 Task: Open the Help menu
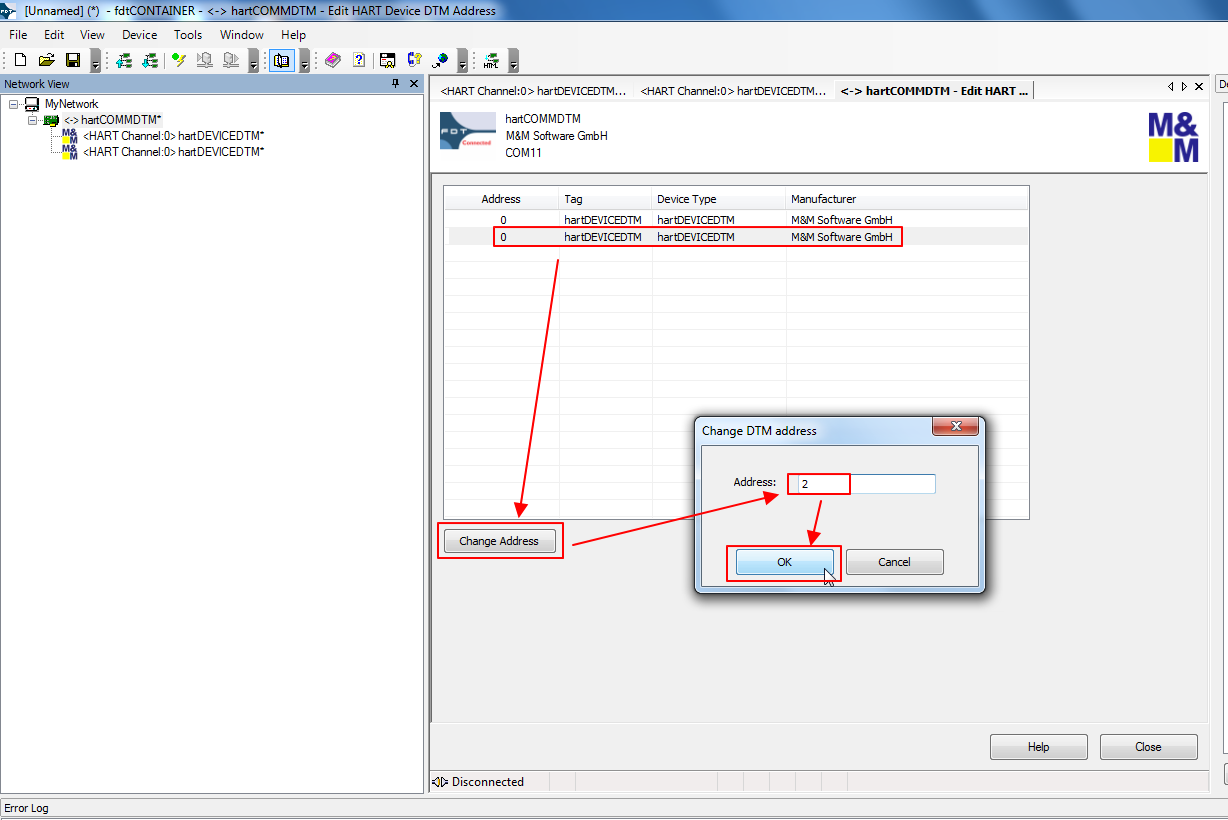pyautogui.click(x=294, y=35)
